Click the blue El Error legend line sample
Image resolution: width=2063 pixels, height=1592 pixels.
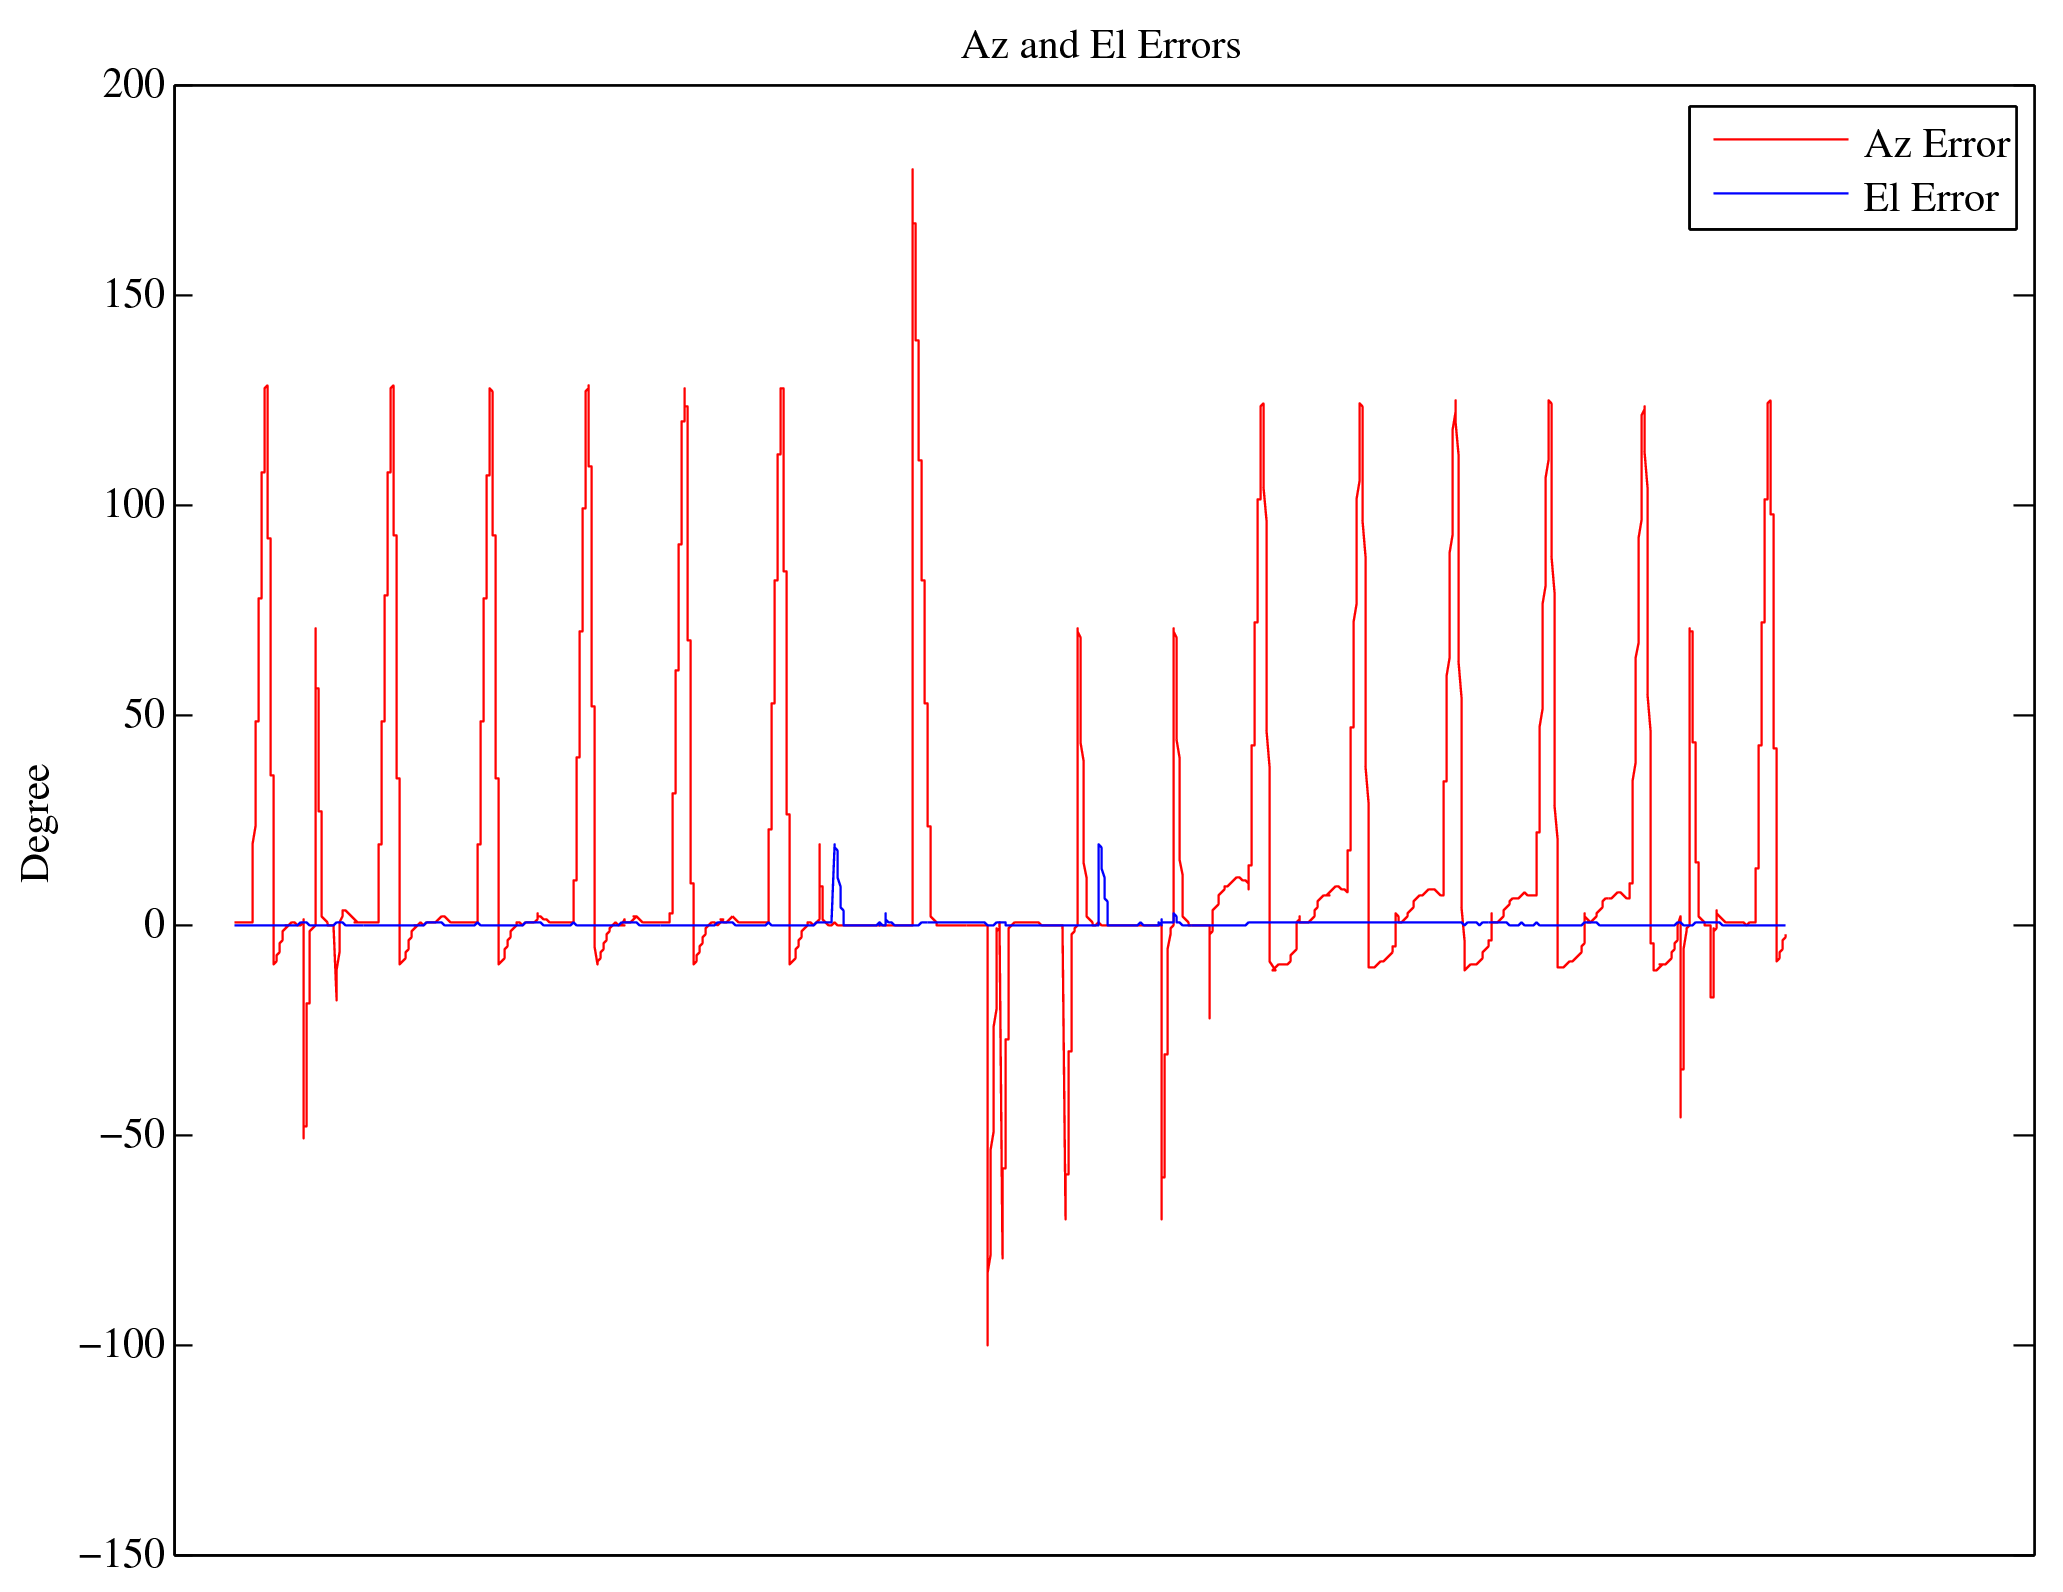coord(1780,193)
